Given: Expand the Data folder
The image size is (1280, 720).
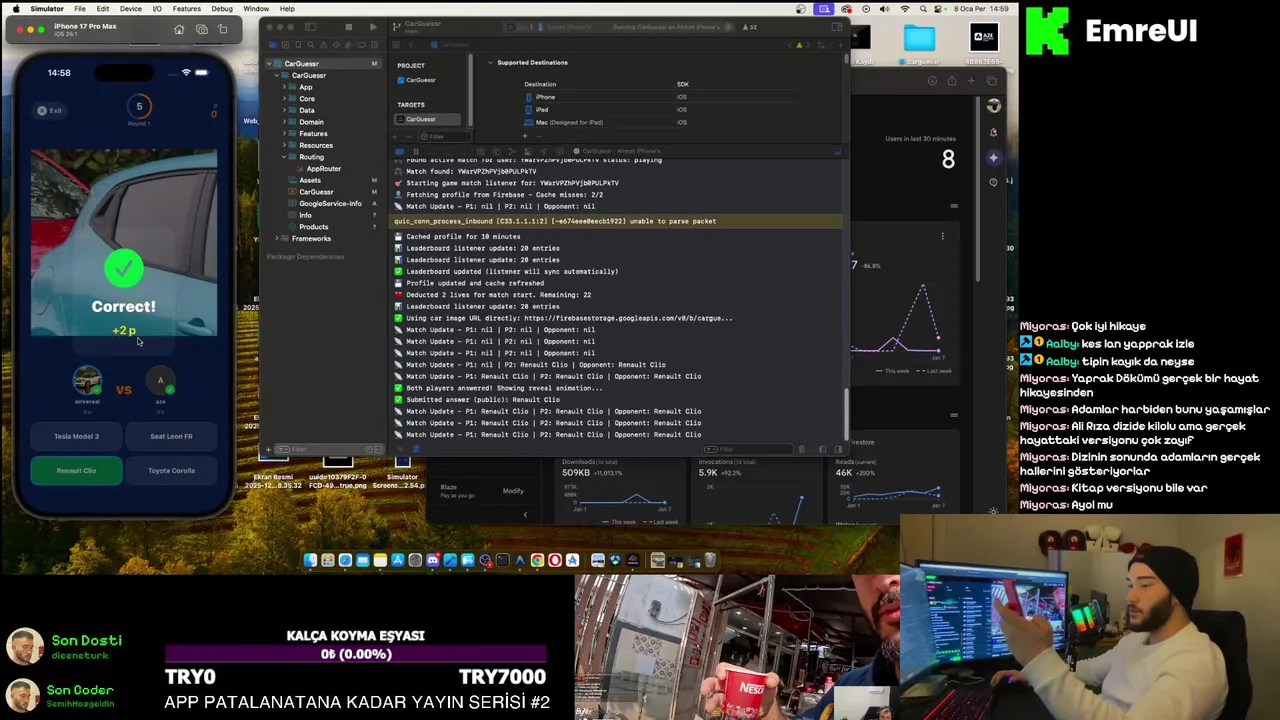Looking at the screenshot, I should (x=284, y=110).
